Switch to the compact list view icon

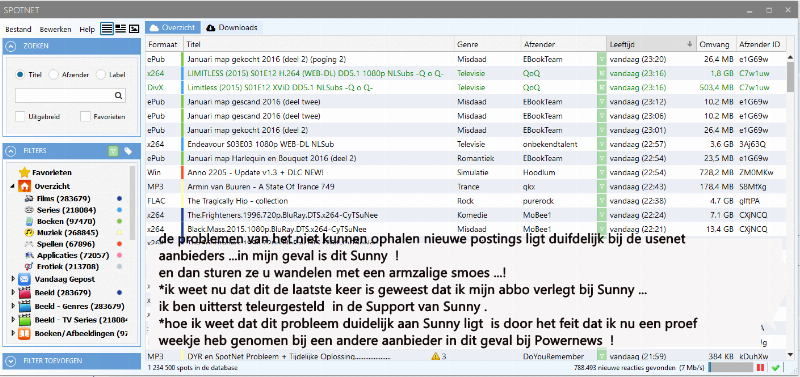(107, 29)
